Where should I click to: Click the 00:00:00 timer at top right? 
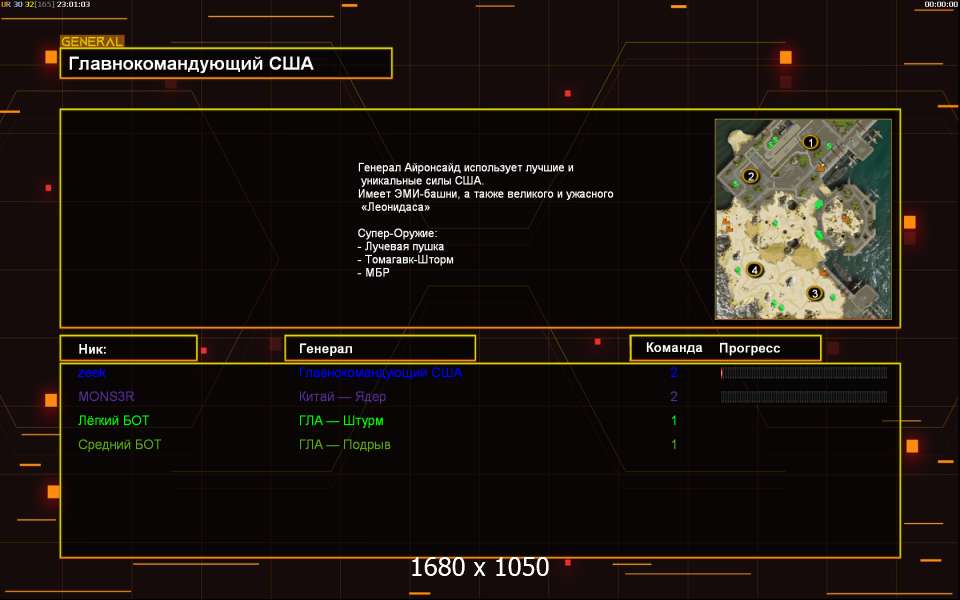[941, 4]
